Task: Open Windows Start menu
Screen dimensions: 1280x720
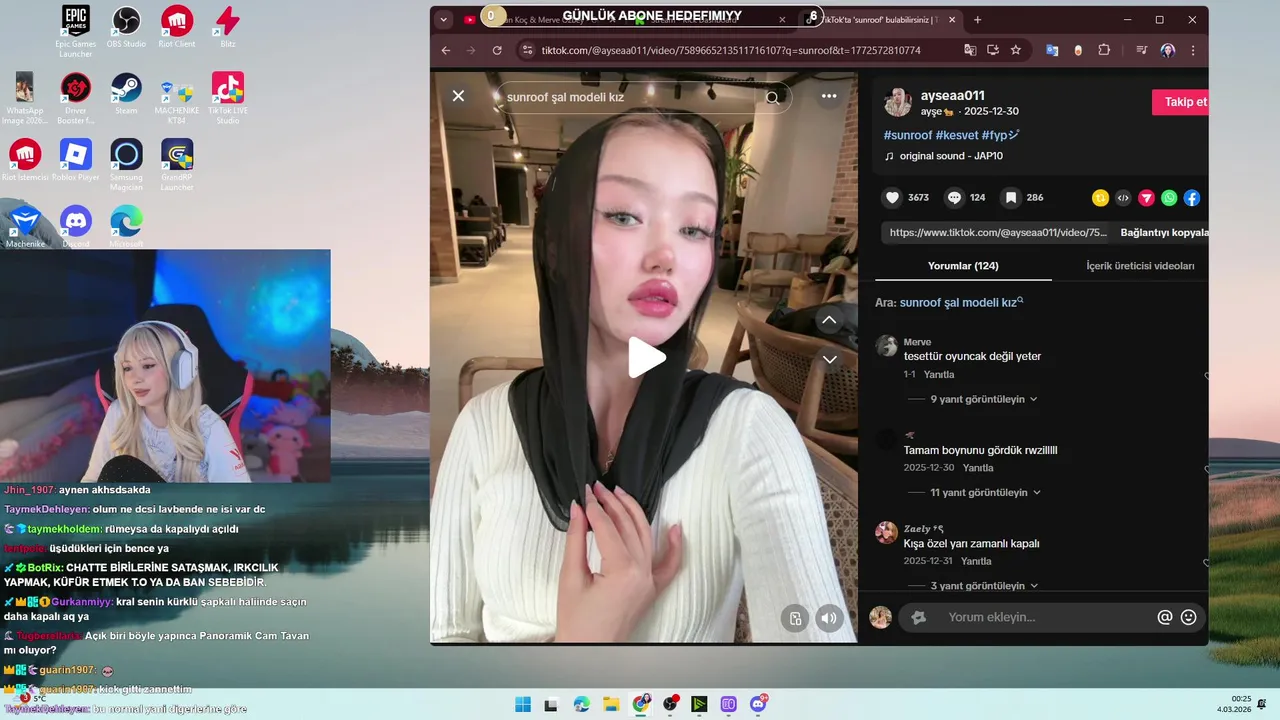Action: coord(522,704)
